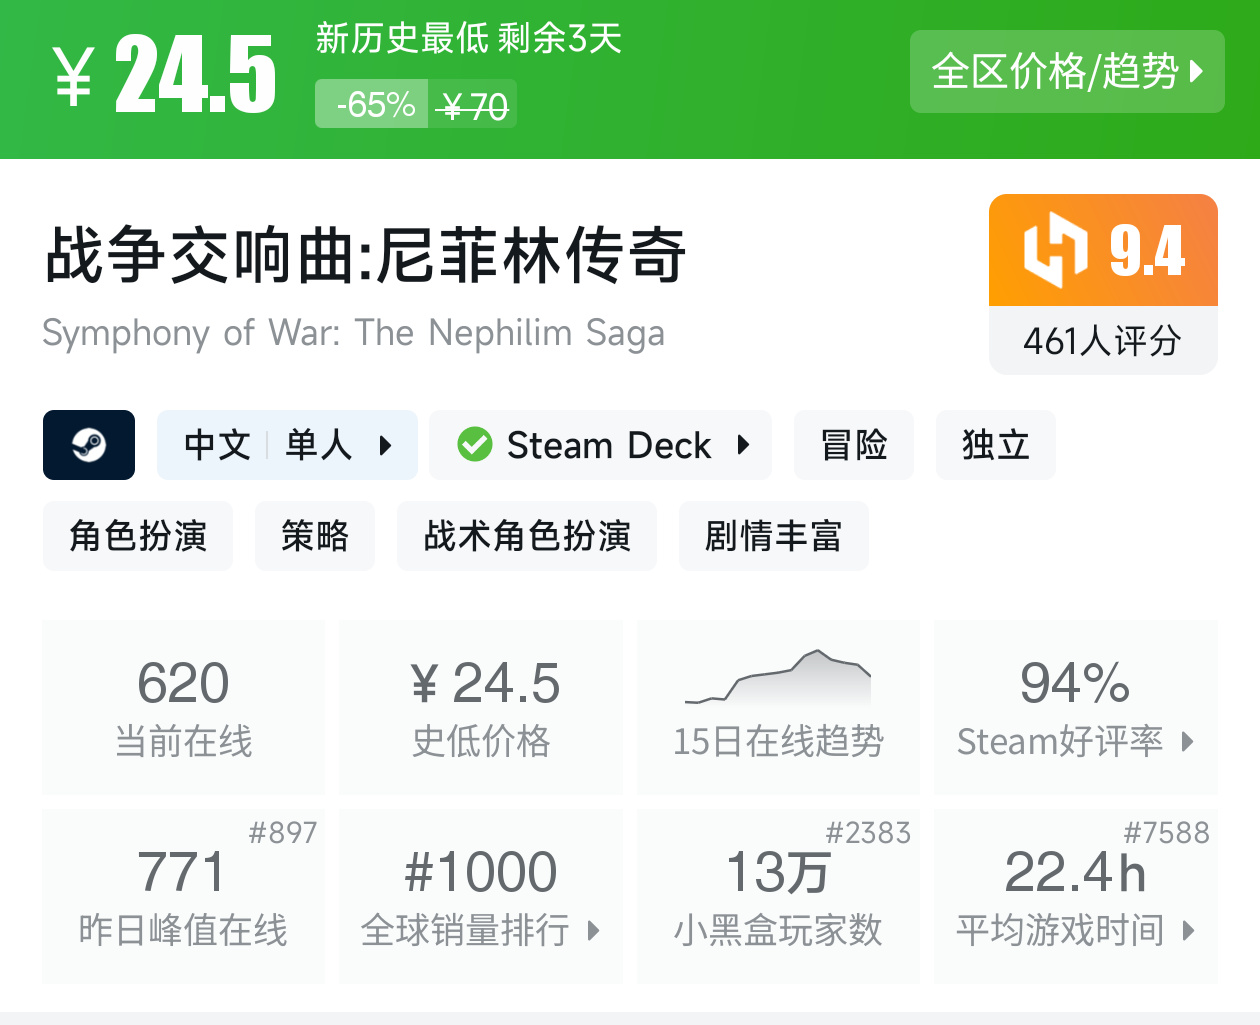Open 全区价格/趋势 regional price trends
Screen dimensions: 1260x1025
[x=1066, y=72]
